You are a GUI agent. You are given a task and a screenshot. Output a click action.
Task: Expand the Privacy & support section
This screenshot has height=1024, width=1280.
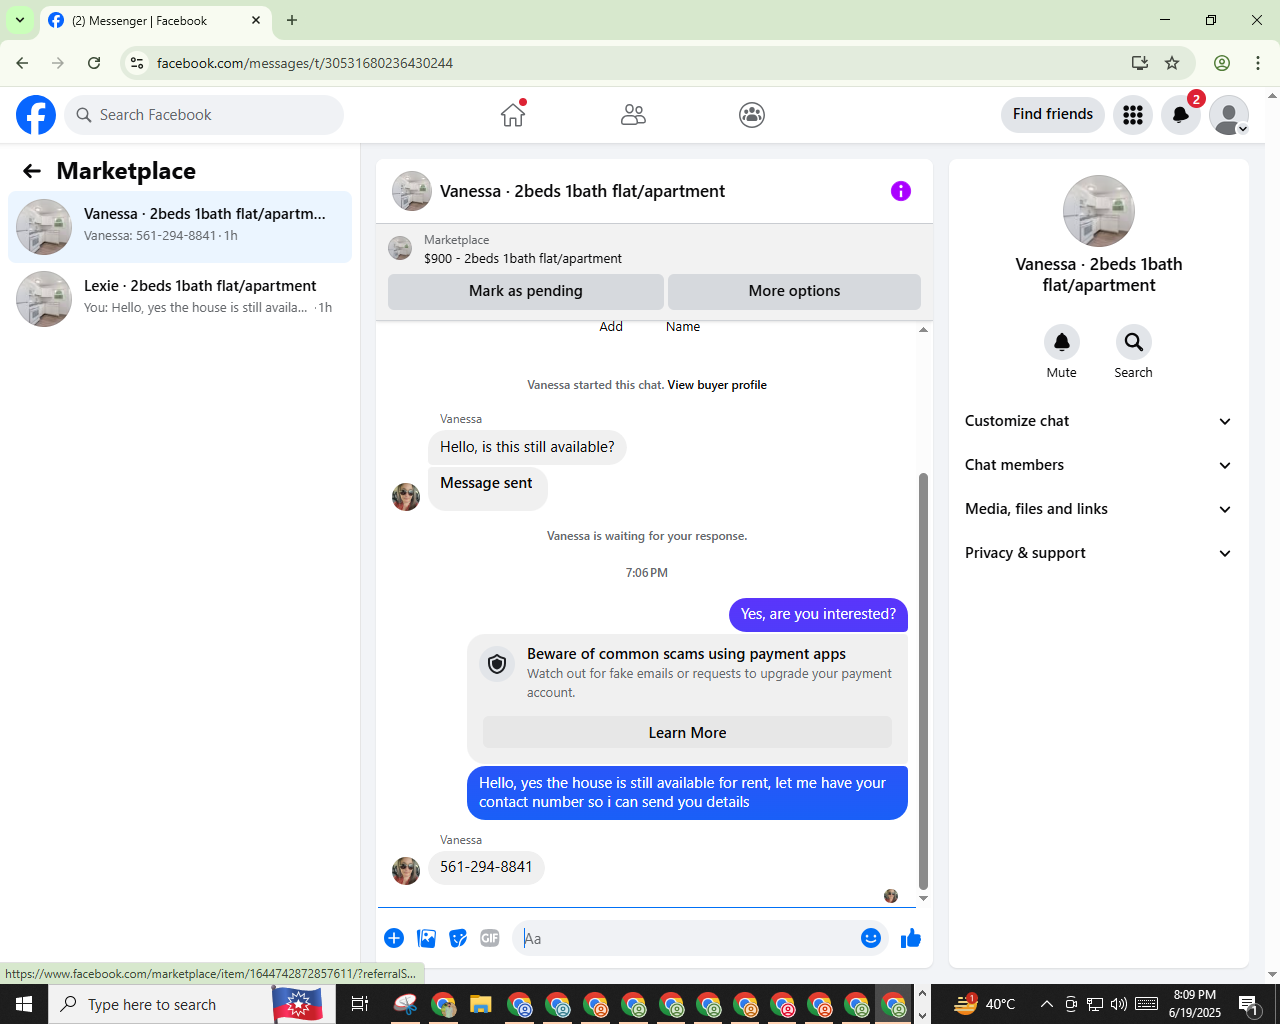coord(1099,553)
